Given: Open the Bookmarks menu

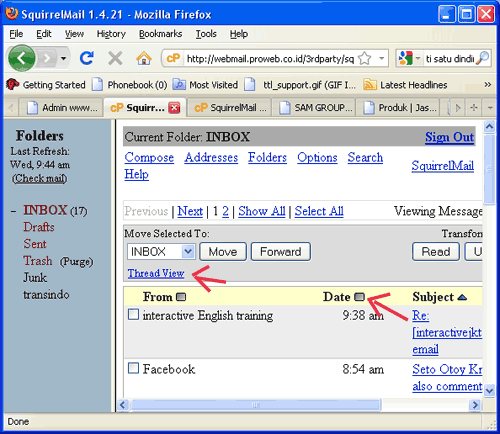Looking at the screenshot, I should point(160,34).
